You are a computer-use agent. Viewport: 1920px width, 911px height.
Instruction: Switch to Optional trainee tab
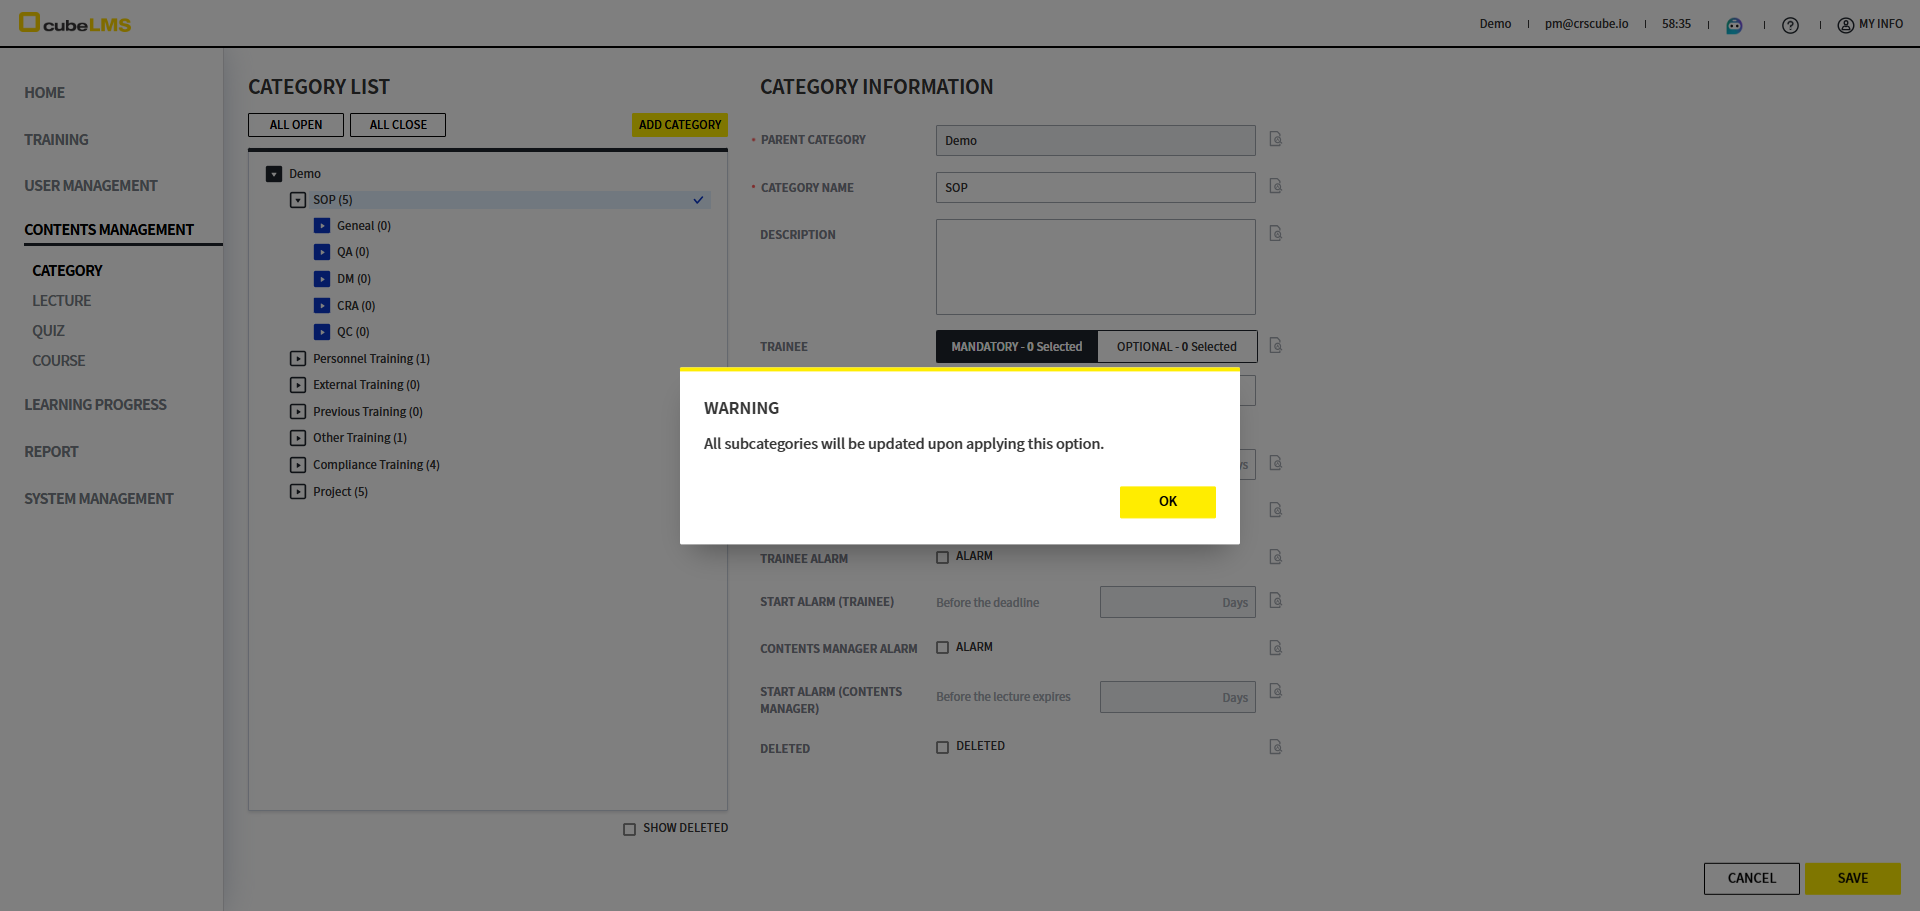click(x=1176, y=347)
